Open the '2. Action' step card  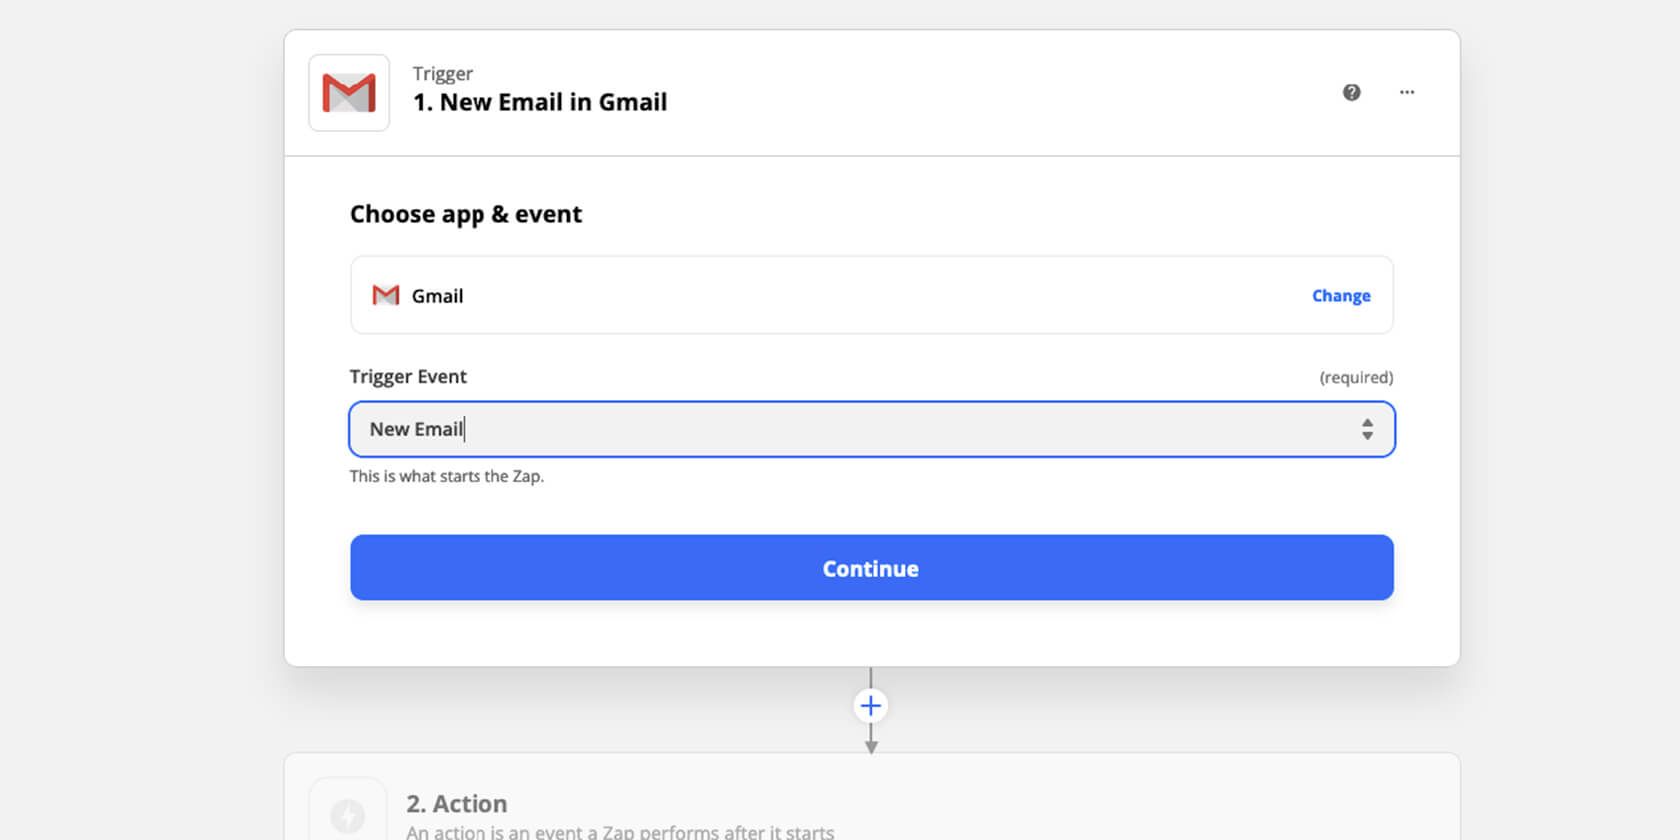[x=870, y=800]
